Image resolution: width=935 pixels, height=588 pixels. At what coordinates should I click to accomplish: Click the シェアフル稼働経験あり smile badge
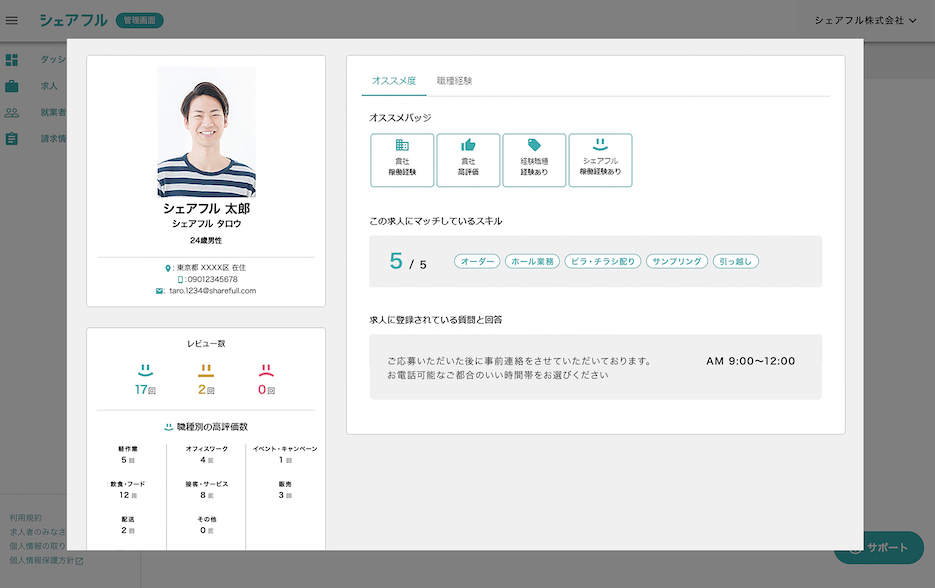(600, 160)
